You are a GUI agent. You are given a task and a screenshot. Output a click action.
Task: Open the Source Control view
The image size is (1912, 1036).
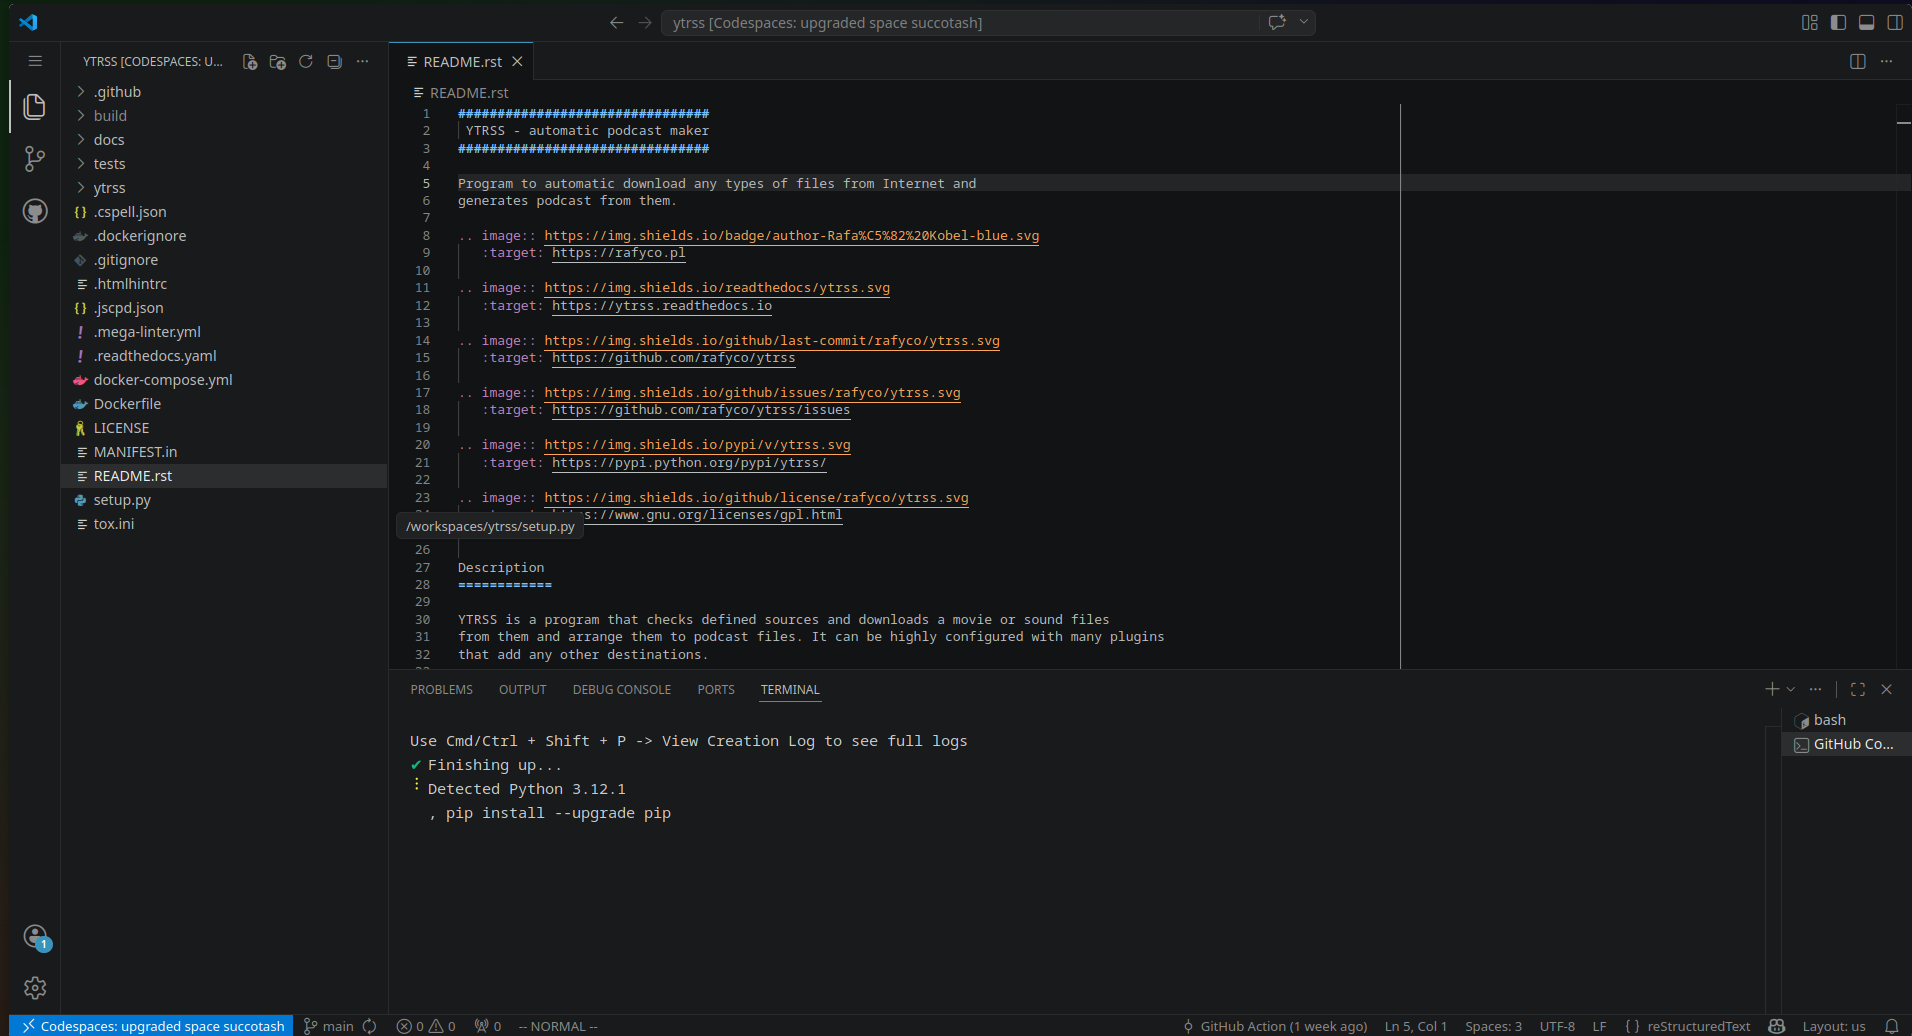(35, 158)
